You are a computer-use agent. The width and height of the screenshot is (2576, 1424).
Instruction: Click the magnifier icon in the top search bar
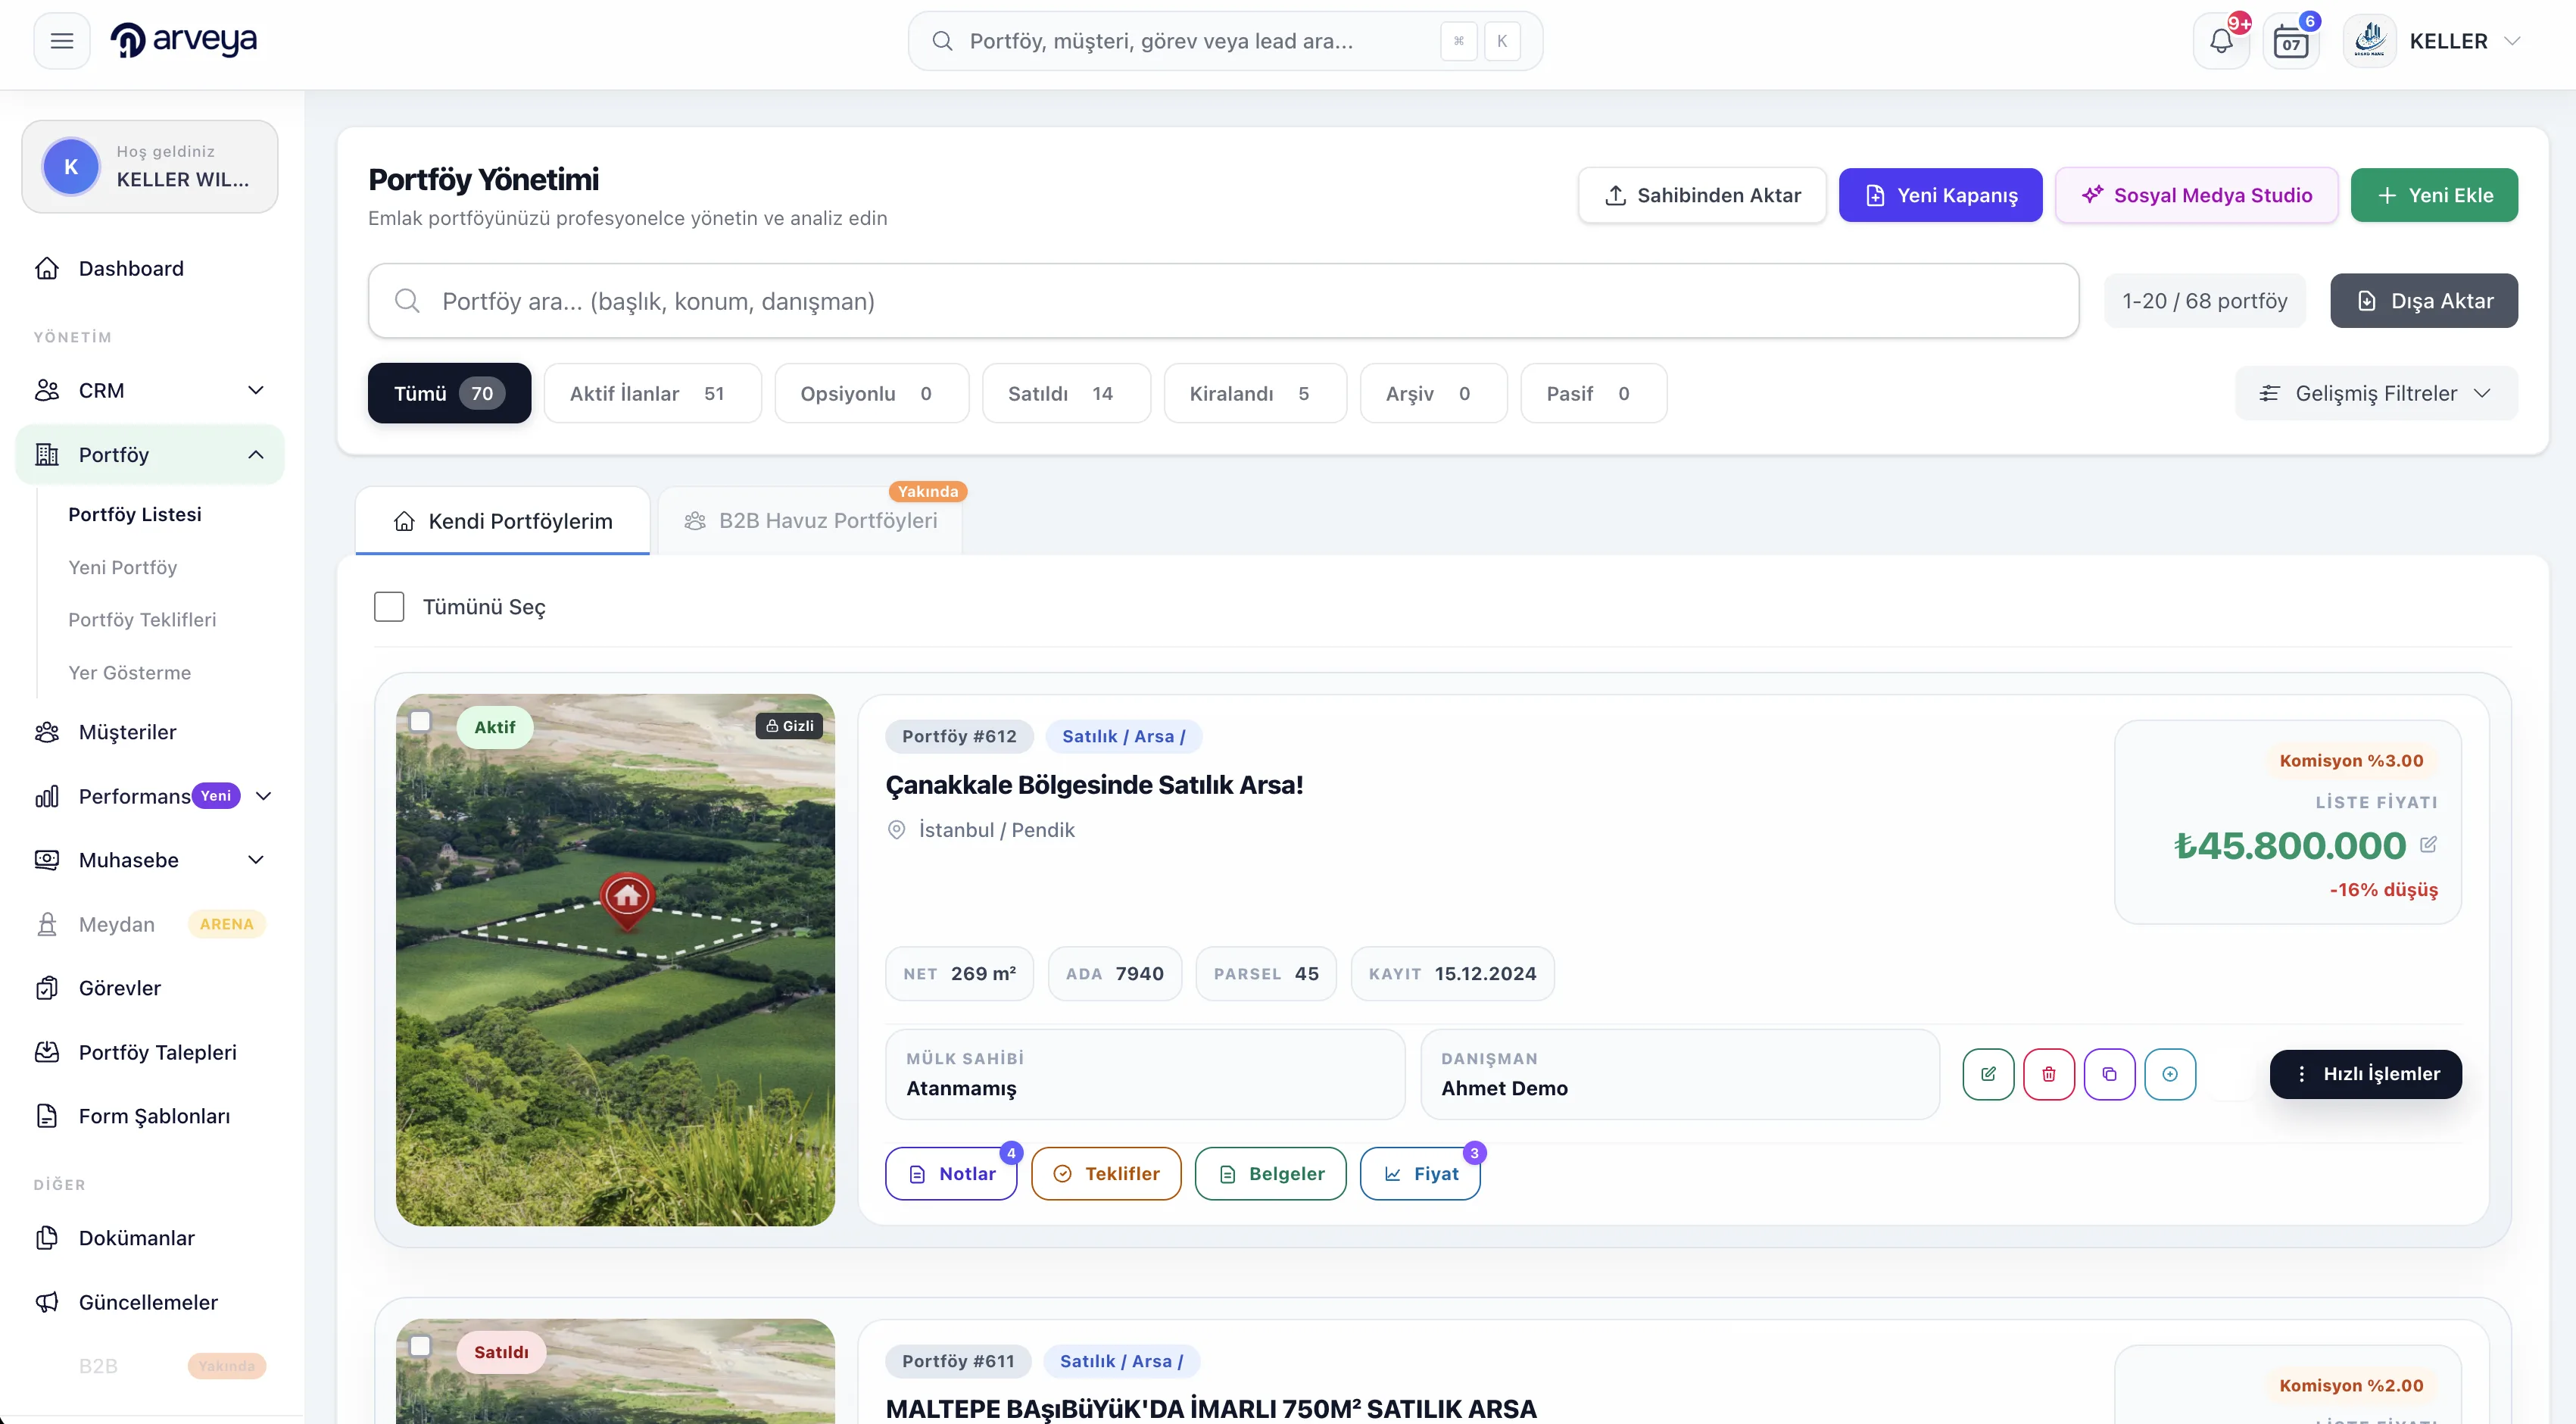click(x=942, y=41)
